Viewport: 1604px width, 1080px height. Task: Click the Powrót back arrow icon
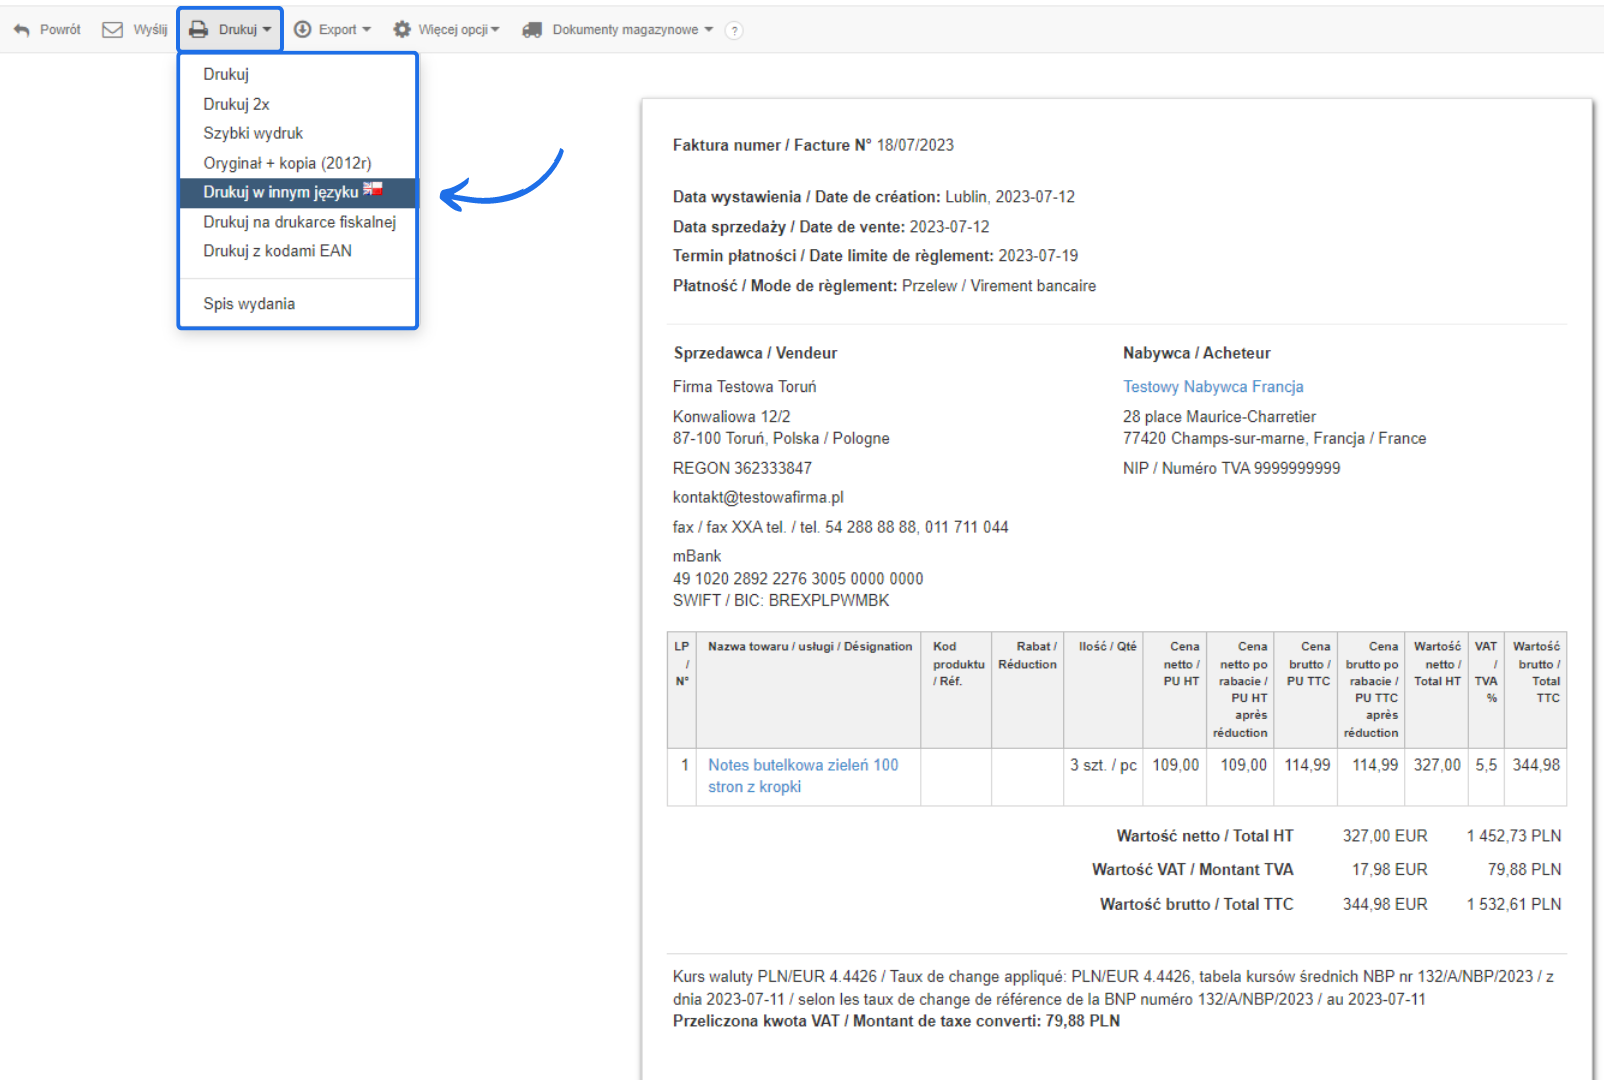(x=22, y=30)
